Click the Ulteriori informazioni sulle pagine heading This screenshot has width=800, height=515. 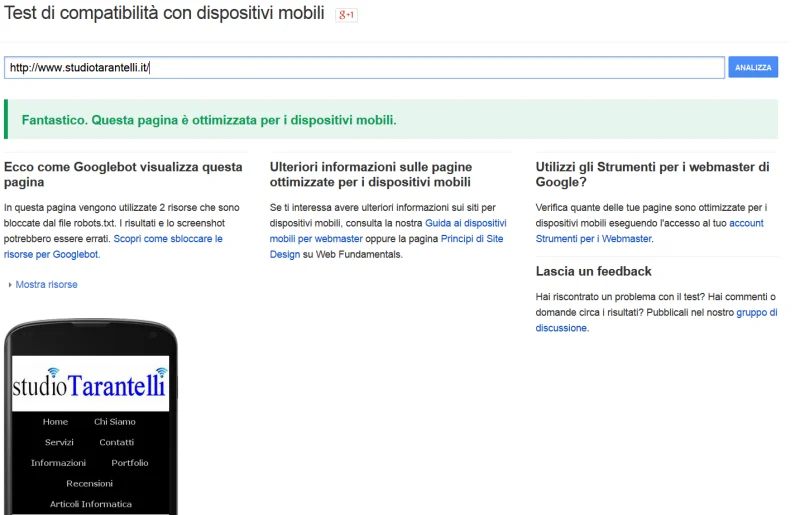[x=371, y=175]
